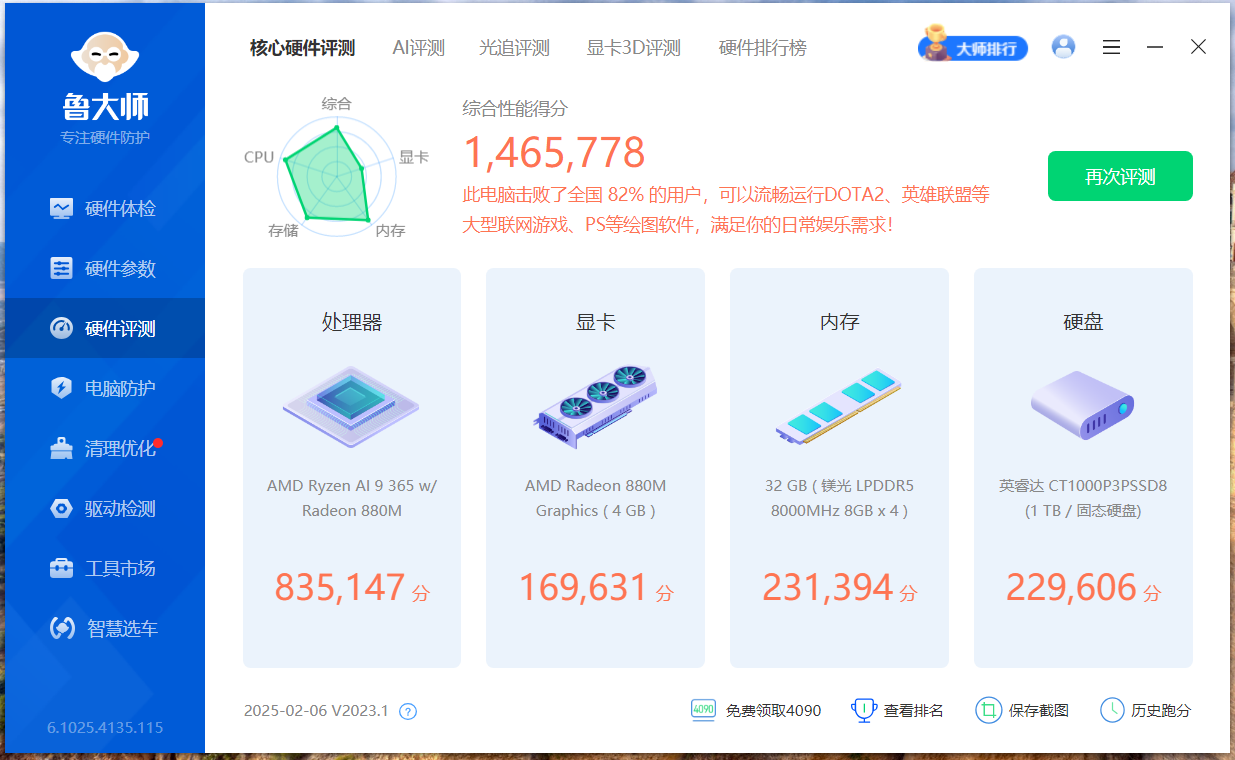Click memory score 231,394
This screenshot has height=760, width=1235.
tap(827, 587)
